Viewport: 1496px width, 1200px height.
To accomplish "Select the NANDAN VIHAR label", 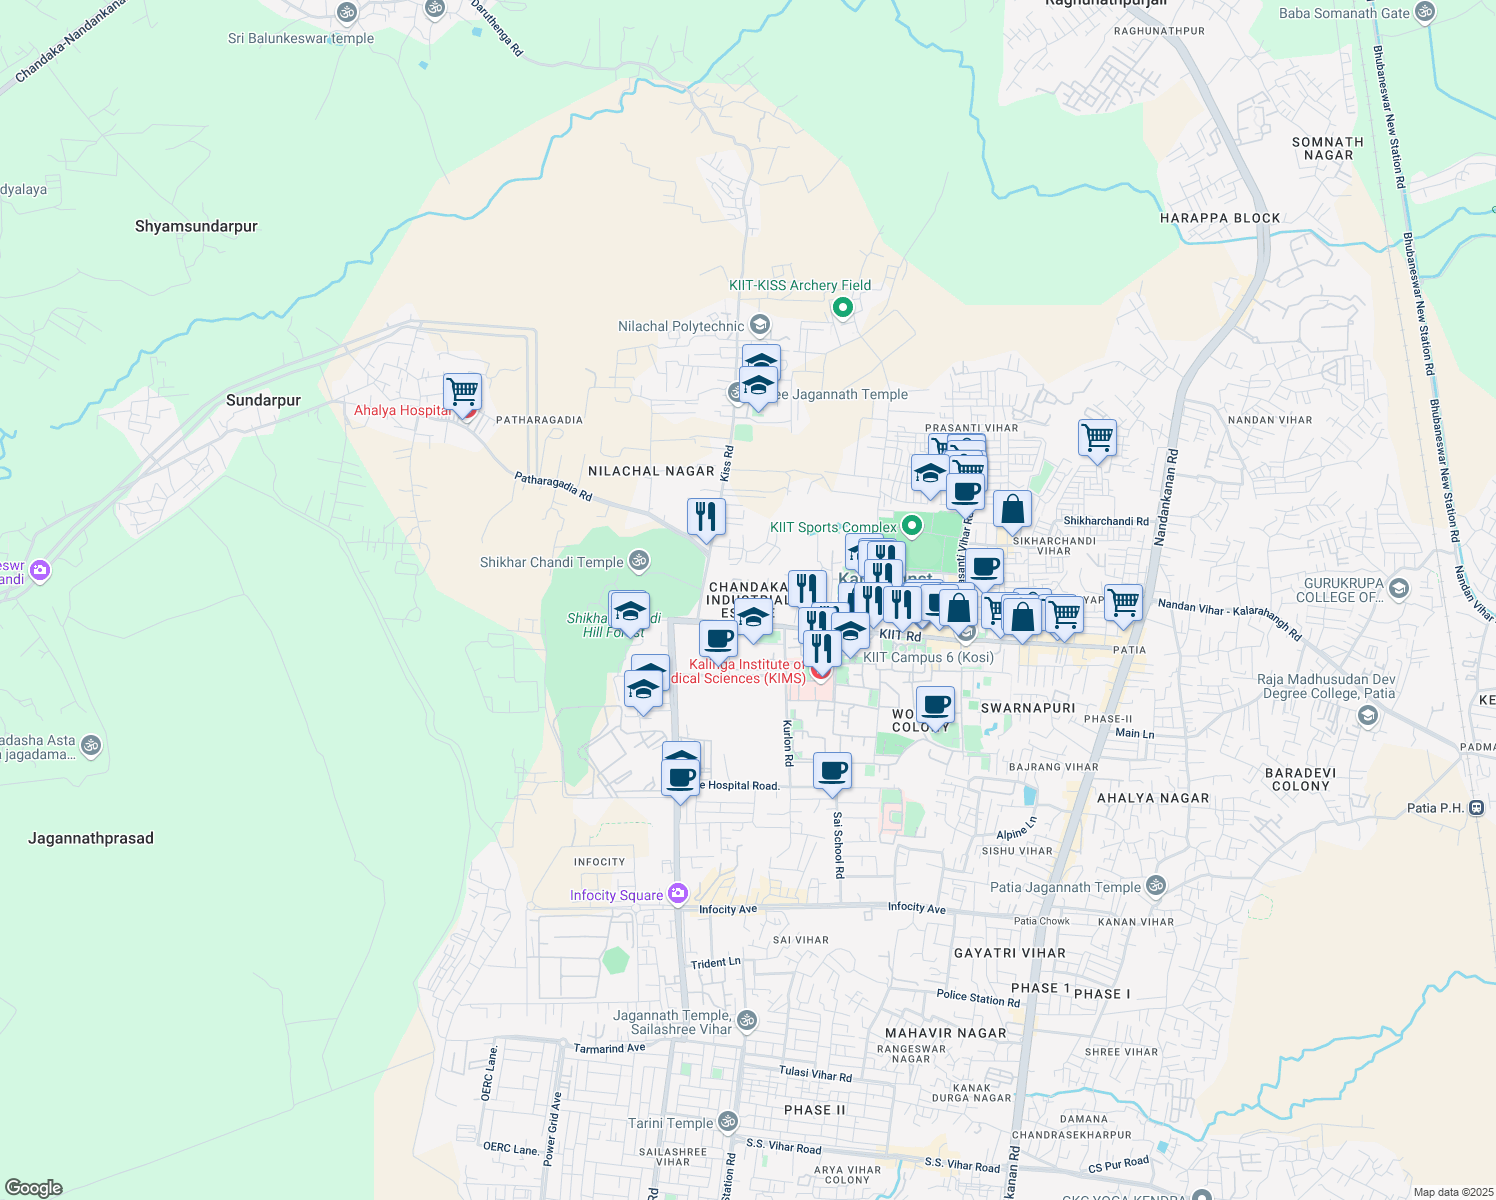I will click(1270, 420).
